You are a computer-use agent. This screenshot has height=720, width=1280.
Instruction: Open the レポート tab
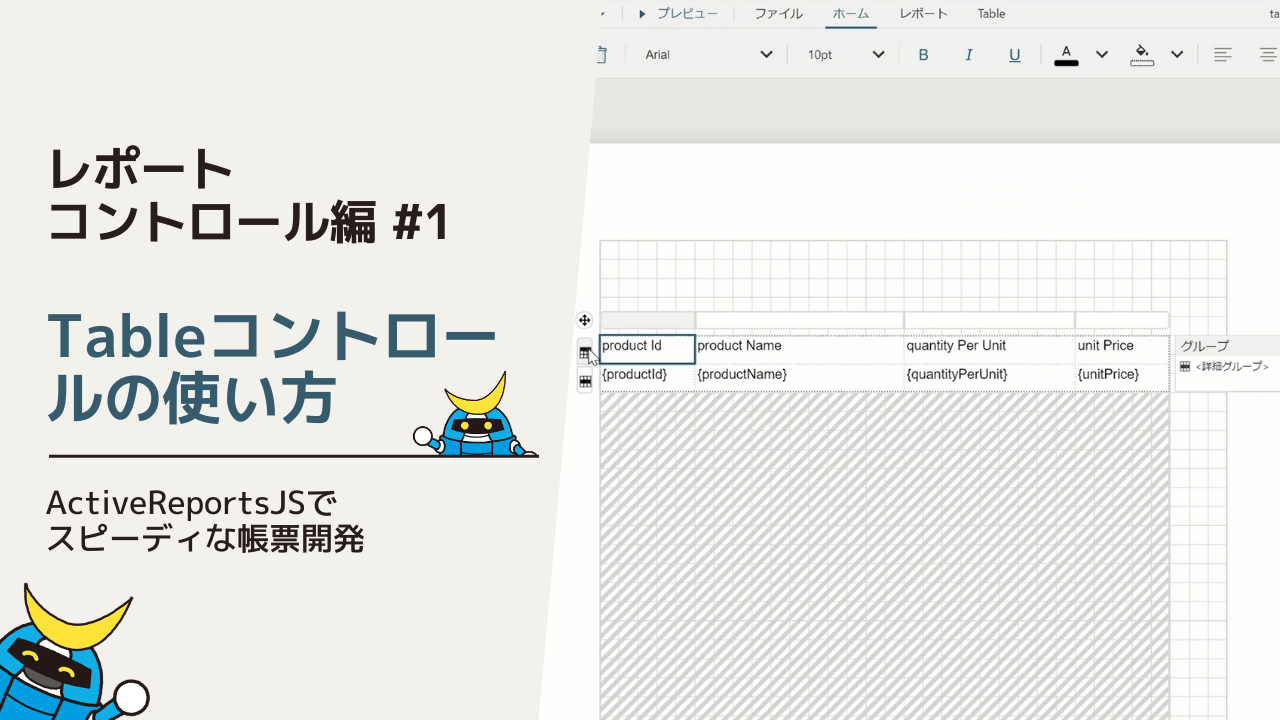(923, 14)
